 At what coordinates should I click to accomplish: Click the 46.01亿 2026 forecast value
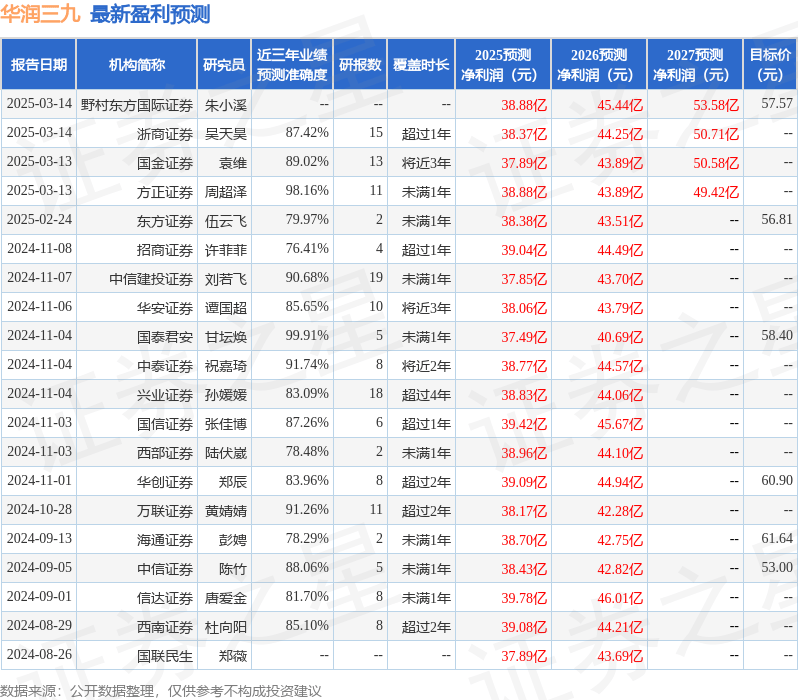(x=620, y=599)
